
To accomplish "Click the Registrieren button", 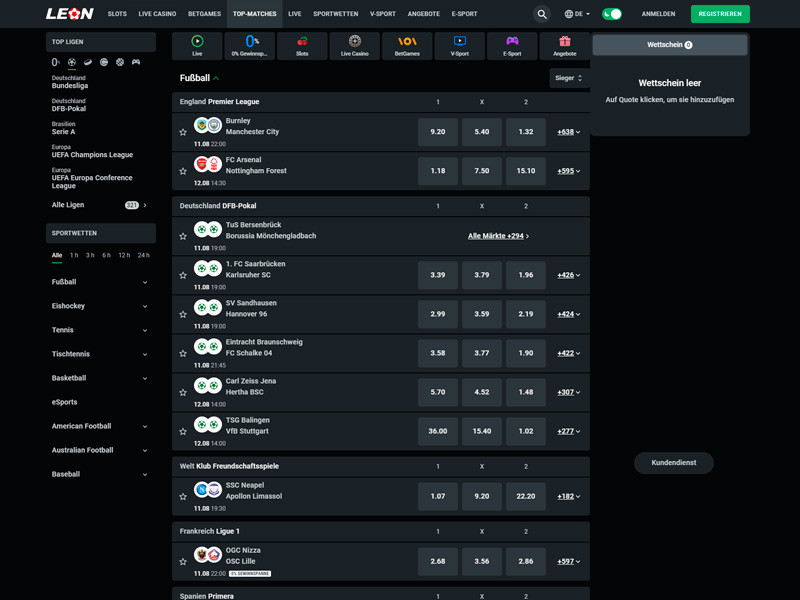I will pos(720,14).
